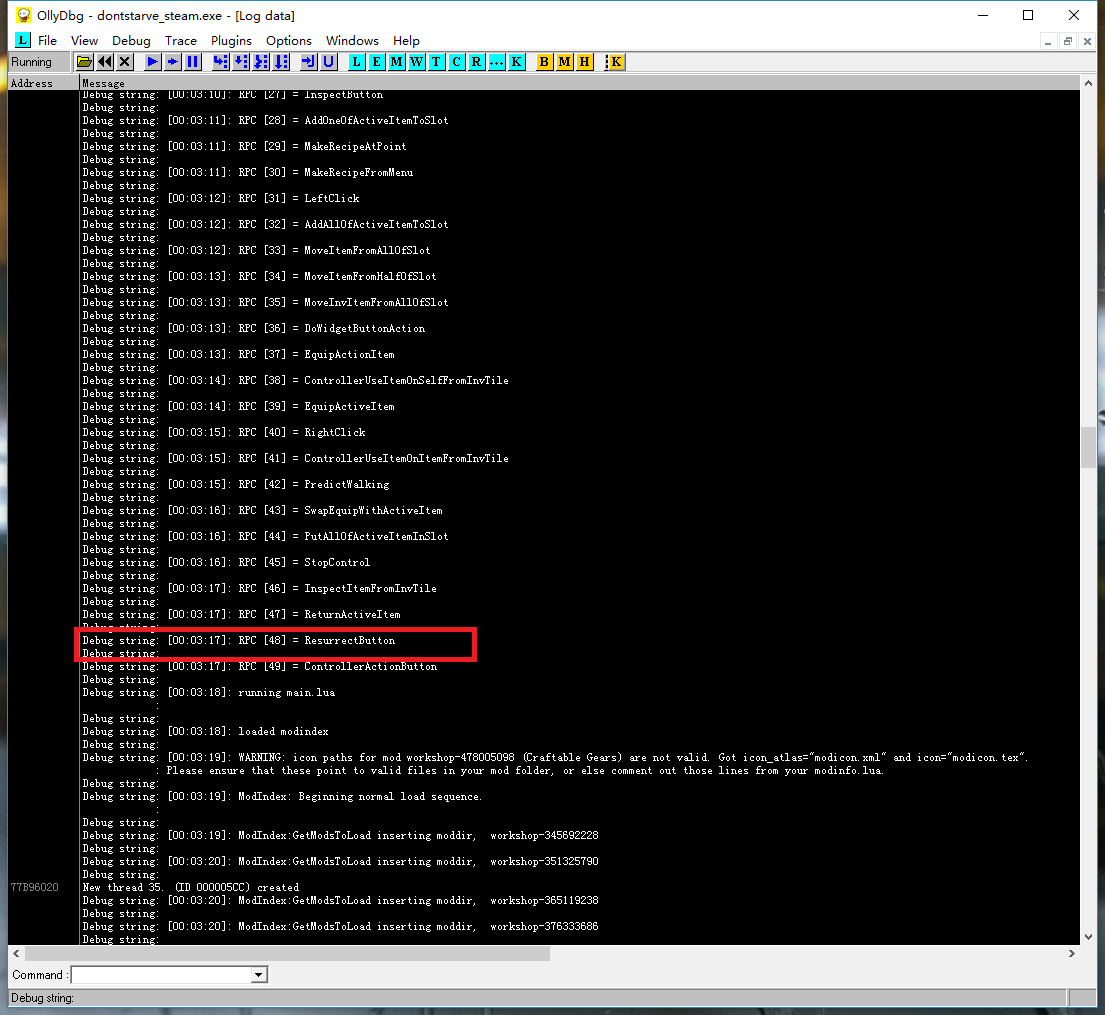
Task: Trace over toolbar icon
Action: pyautogui.click(x=281, y=62)
